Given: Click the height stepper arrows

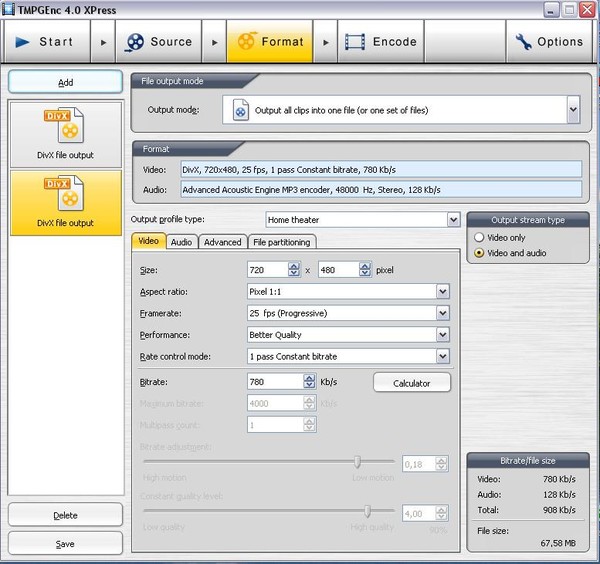Looking at the screenshot, I should [x=365, y=270].
